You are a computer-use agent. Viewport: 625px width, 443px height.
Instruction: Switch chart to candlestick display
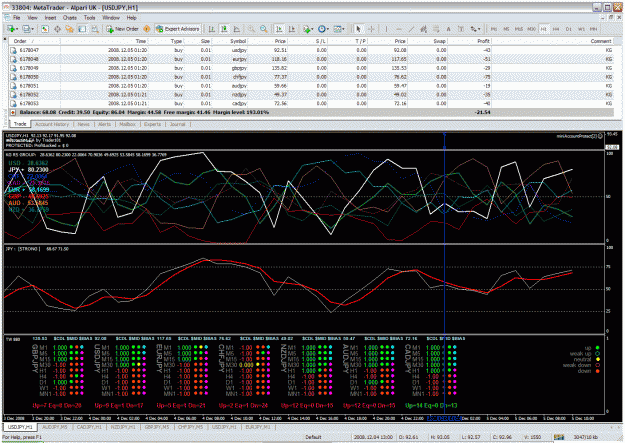(224, 29)
